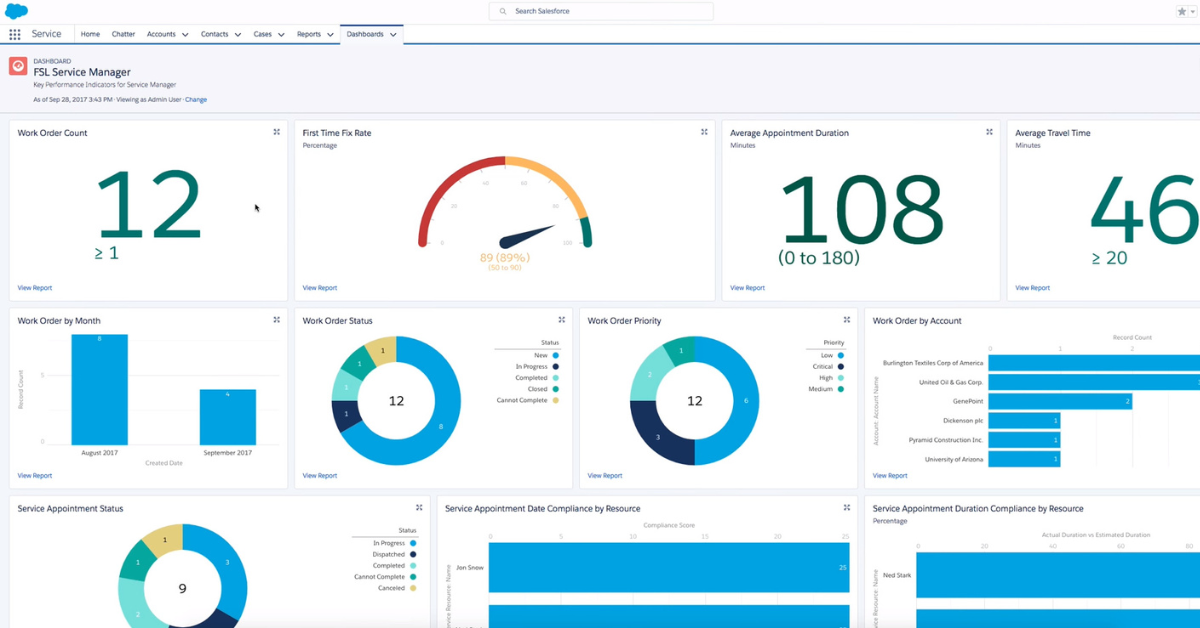The height and width of the screenshot is (628, 1200).
Task: Expand the Service Appointment Status widget
Action: click(419, 508)
